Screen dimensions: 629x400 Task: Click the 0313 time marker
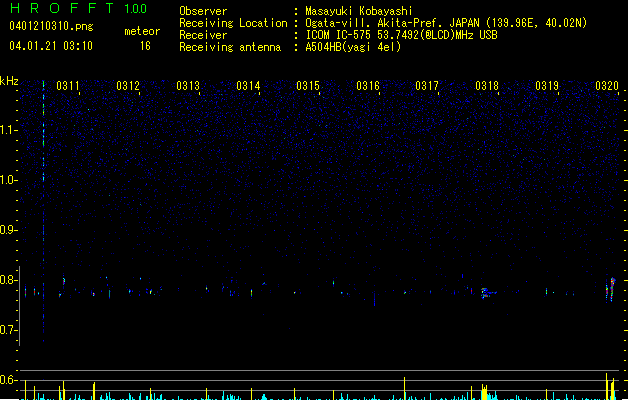pyautogui.click(x=188, y=86)
